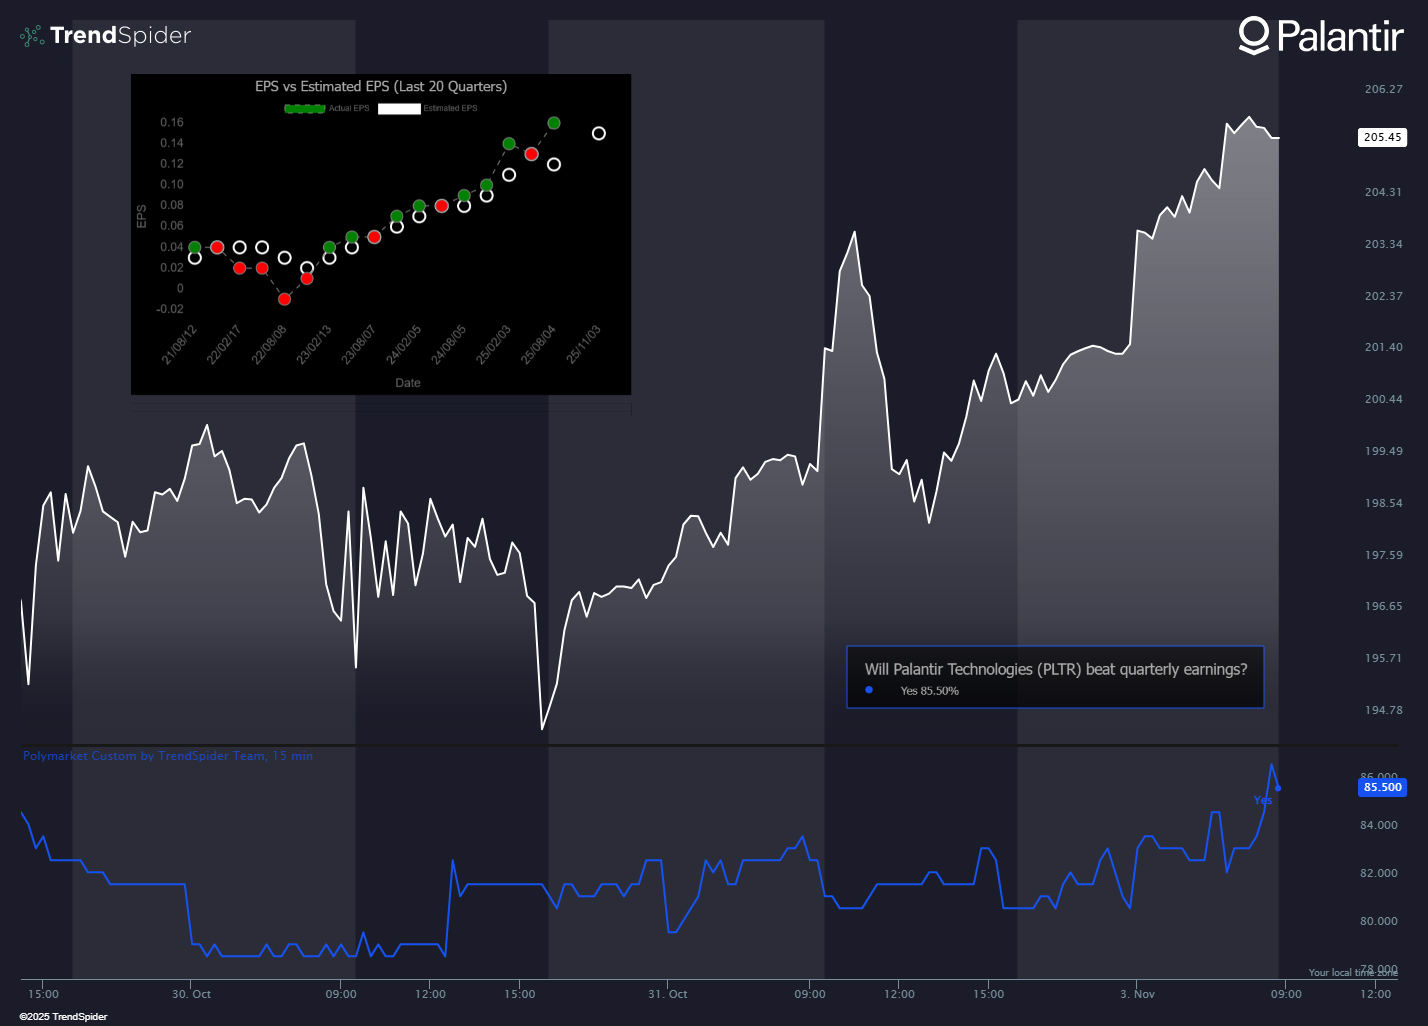Viewport: 1428px width, 1026px height.
Task: Open the Polymarket Custom by TrendSpider Team indicator title
Action: pyautogui.click(x=167, y=756)
